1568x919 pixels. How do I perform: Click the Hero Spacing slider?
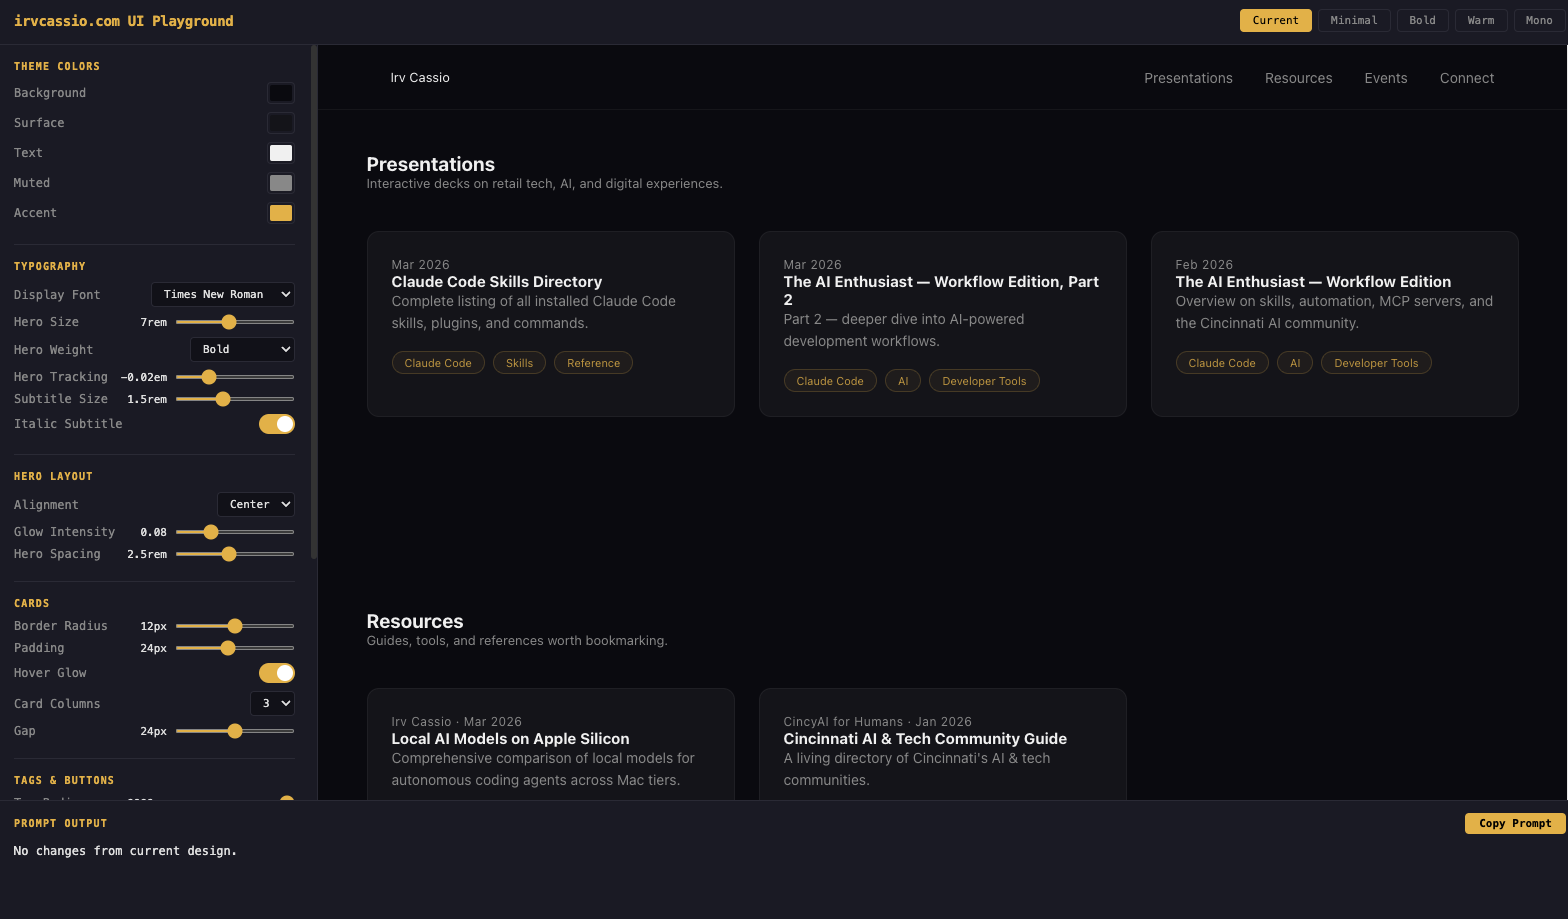pos(235,554)
